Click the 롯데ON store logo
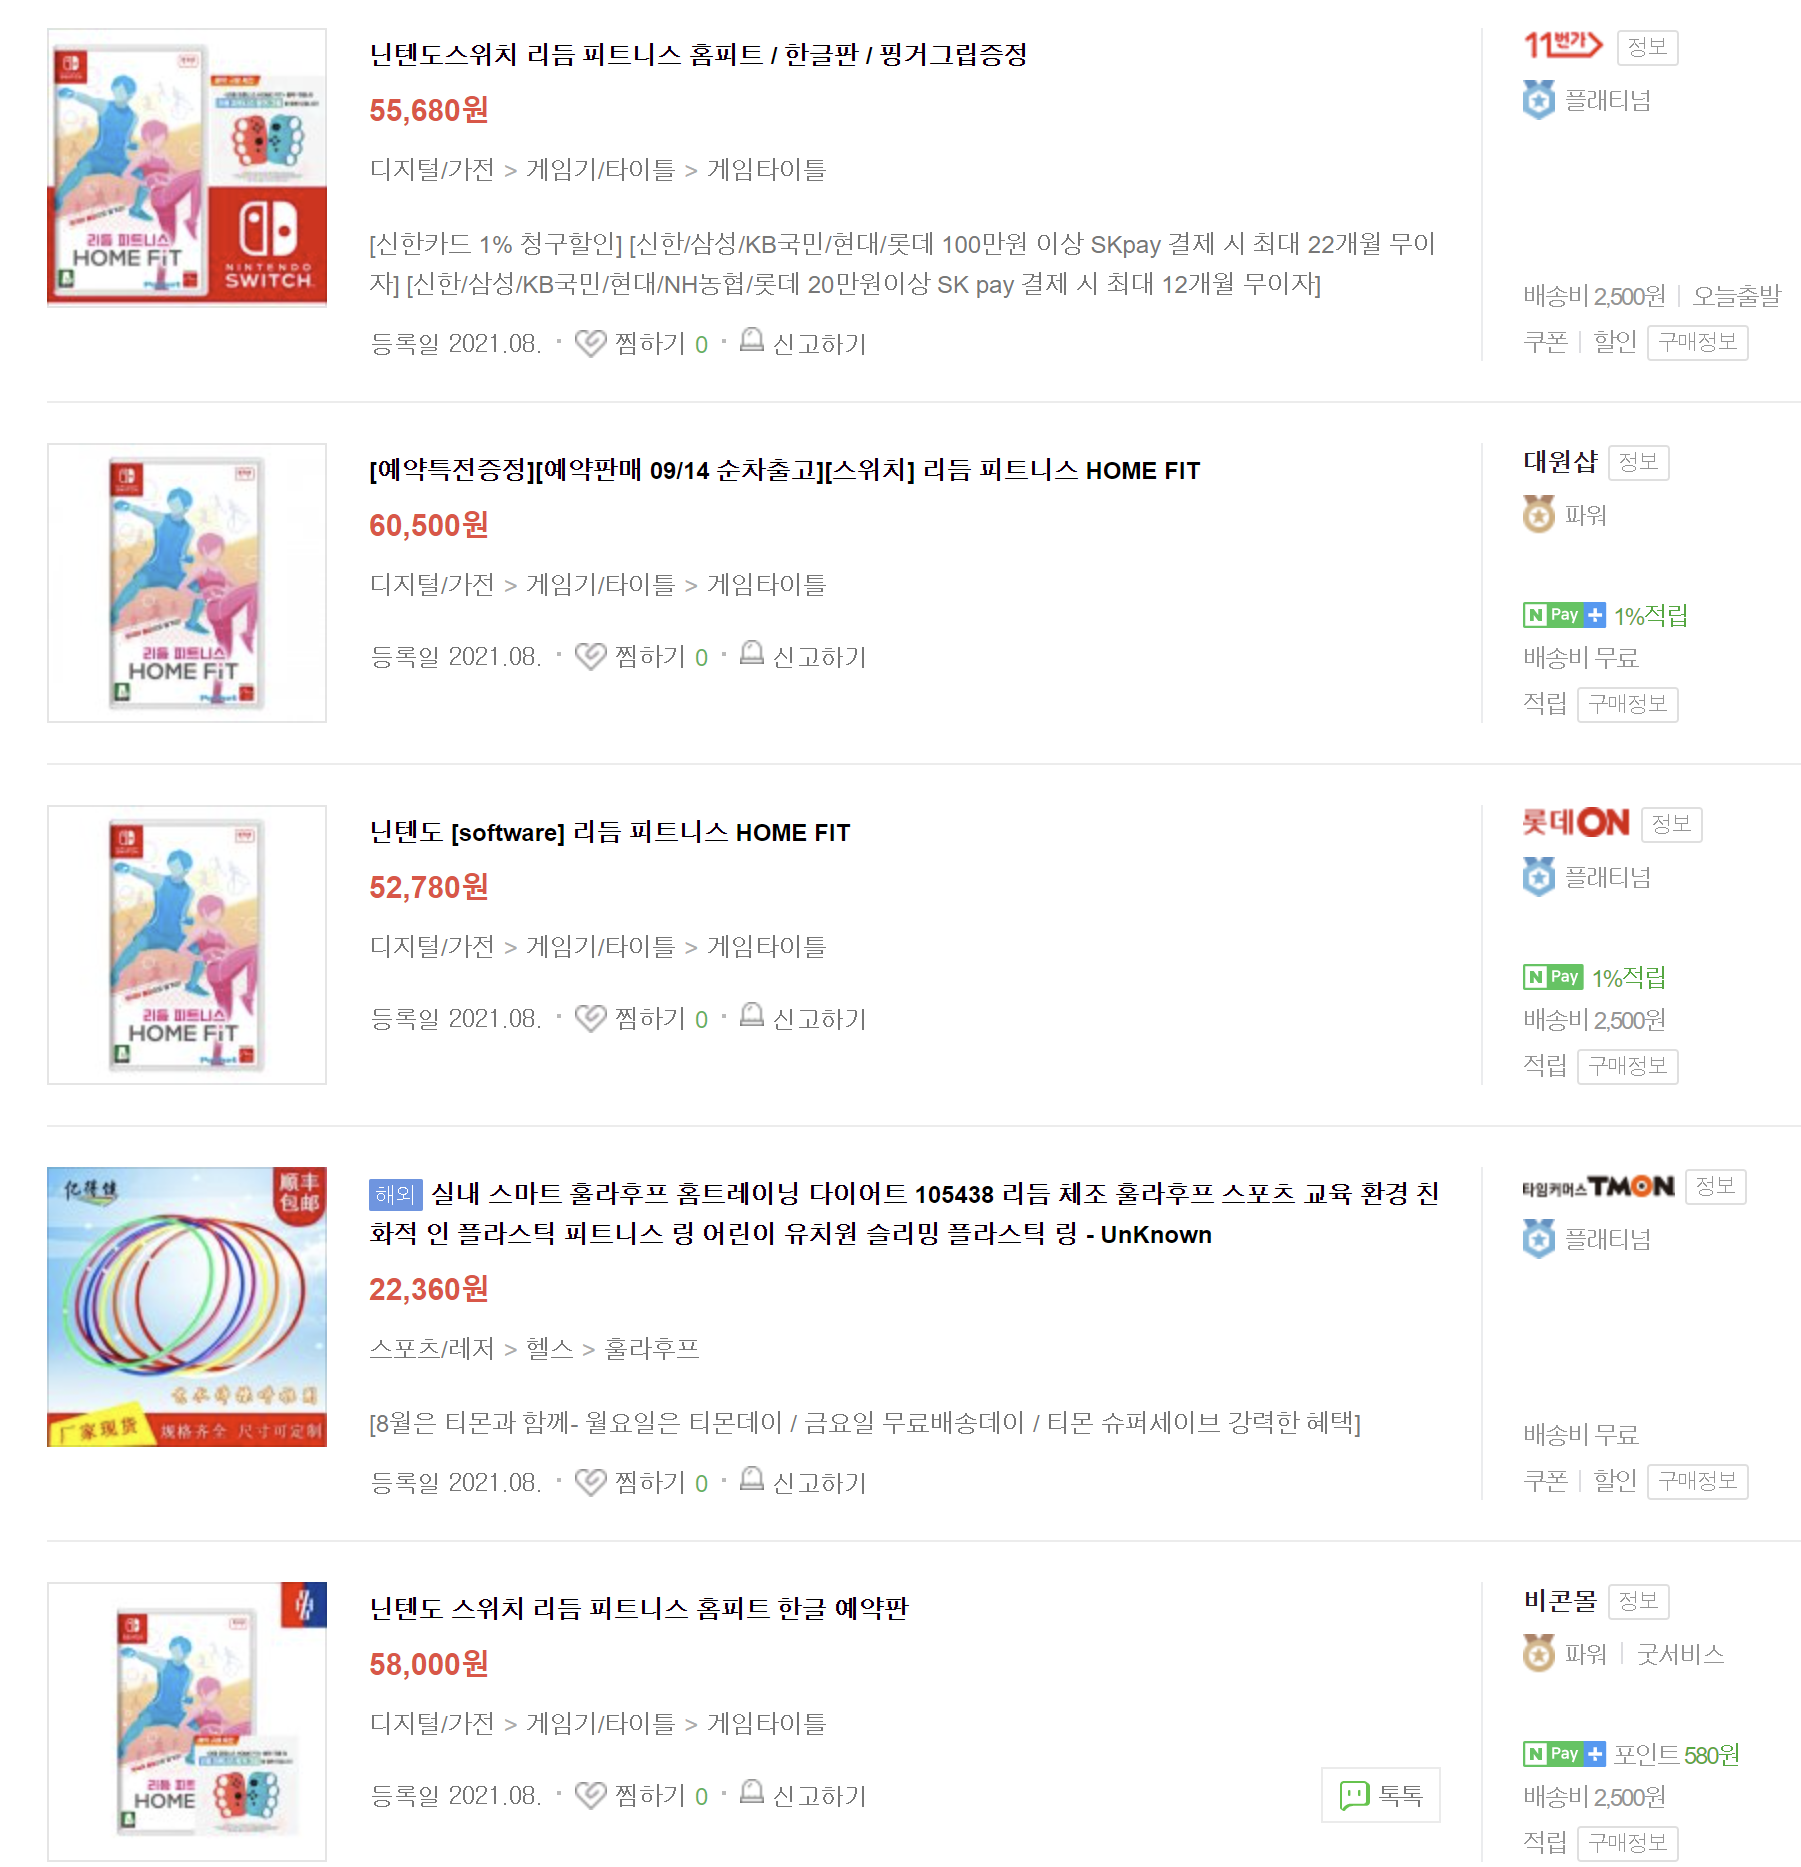The height and width of the screenshot is (1867, 1801). coord(1575,822)
